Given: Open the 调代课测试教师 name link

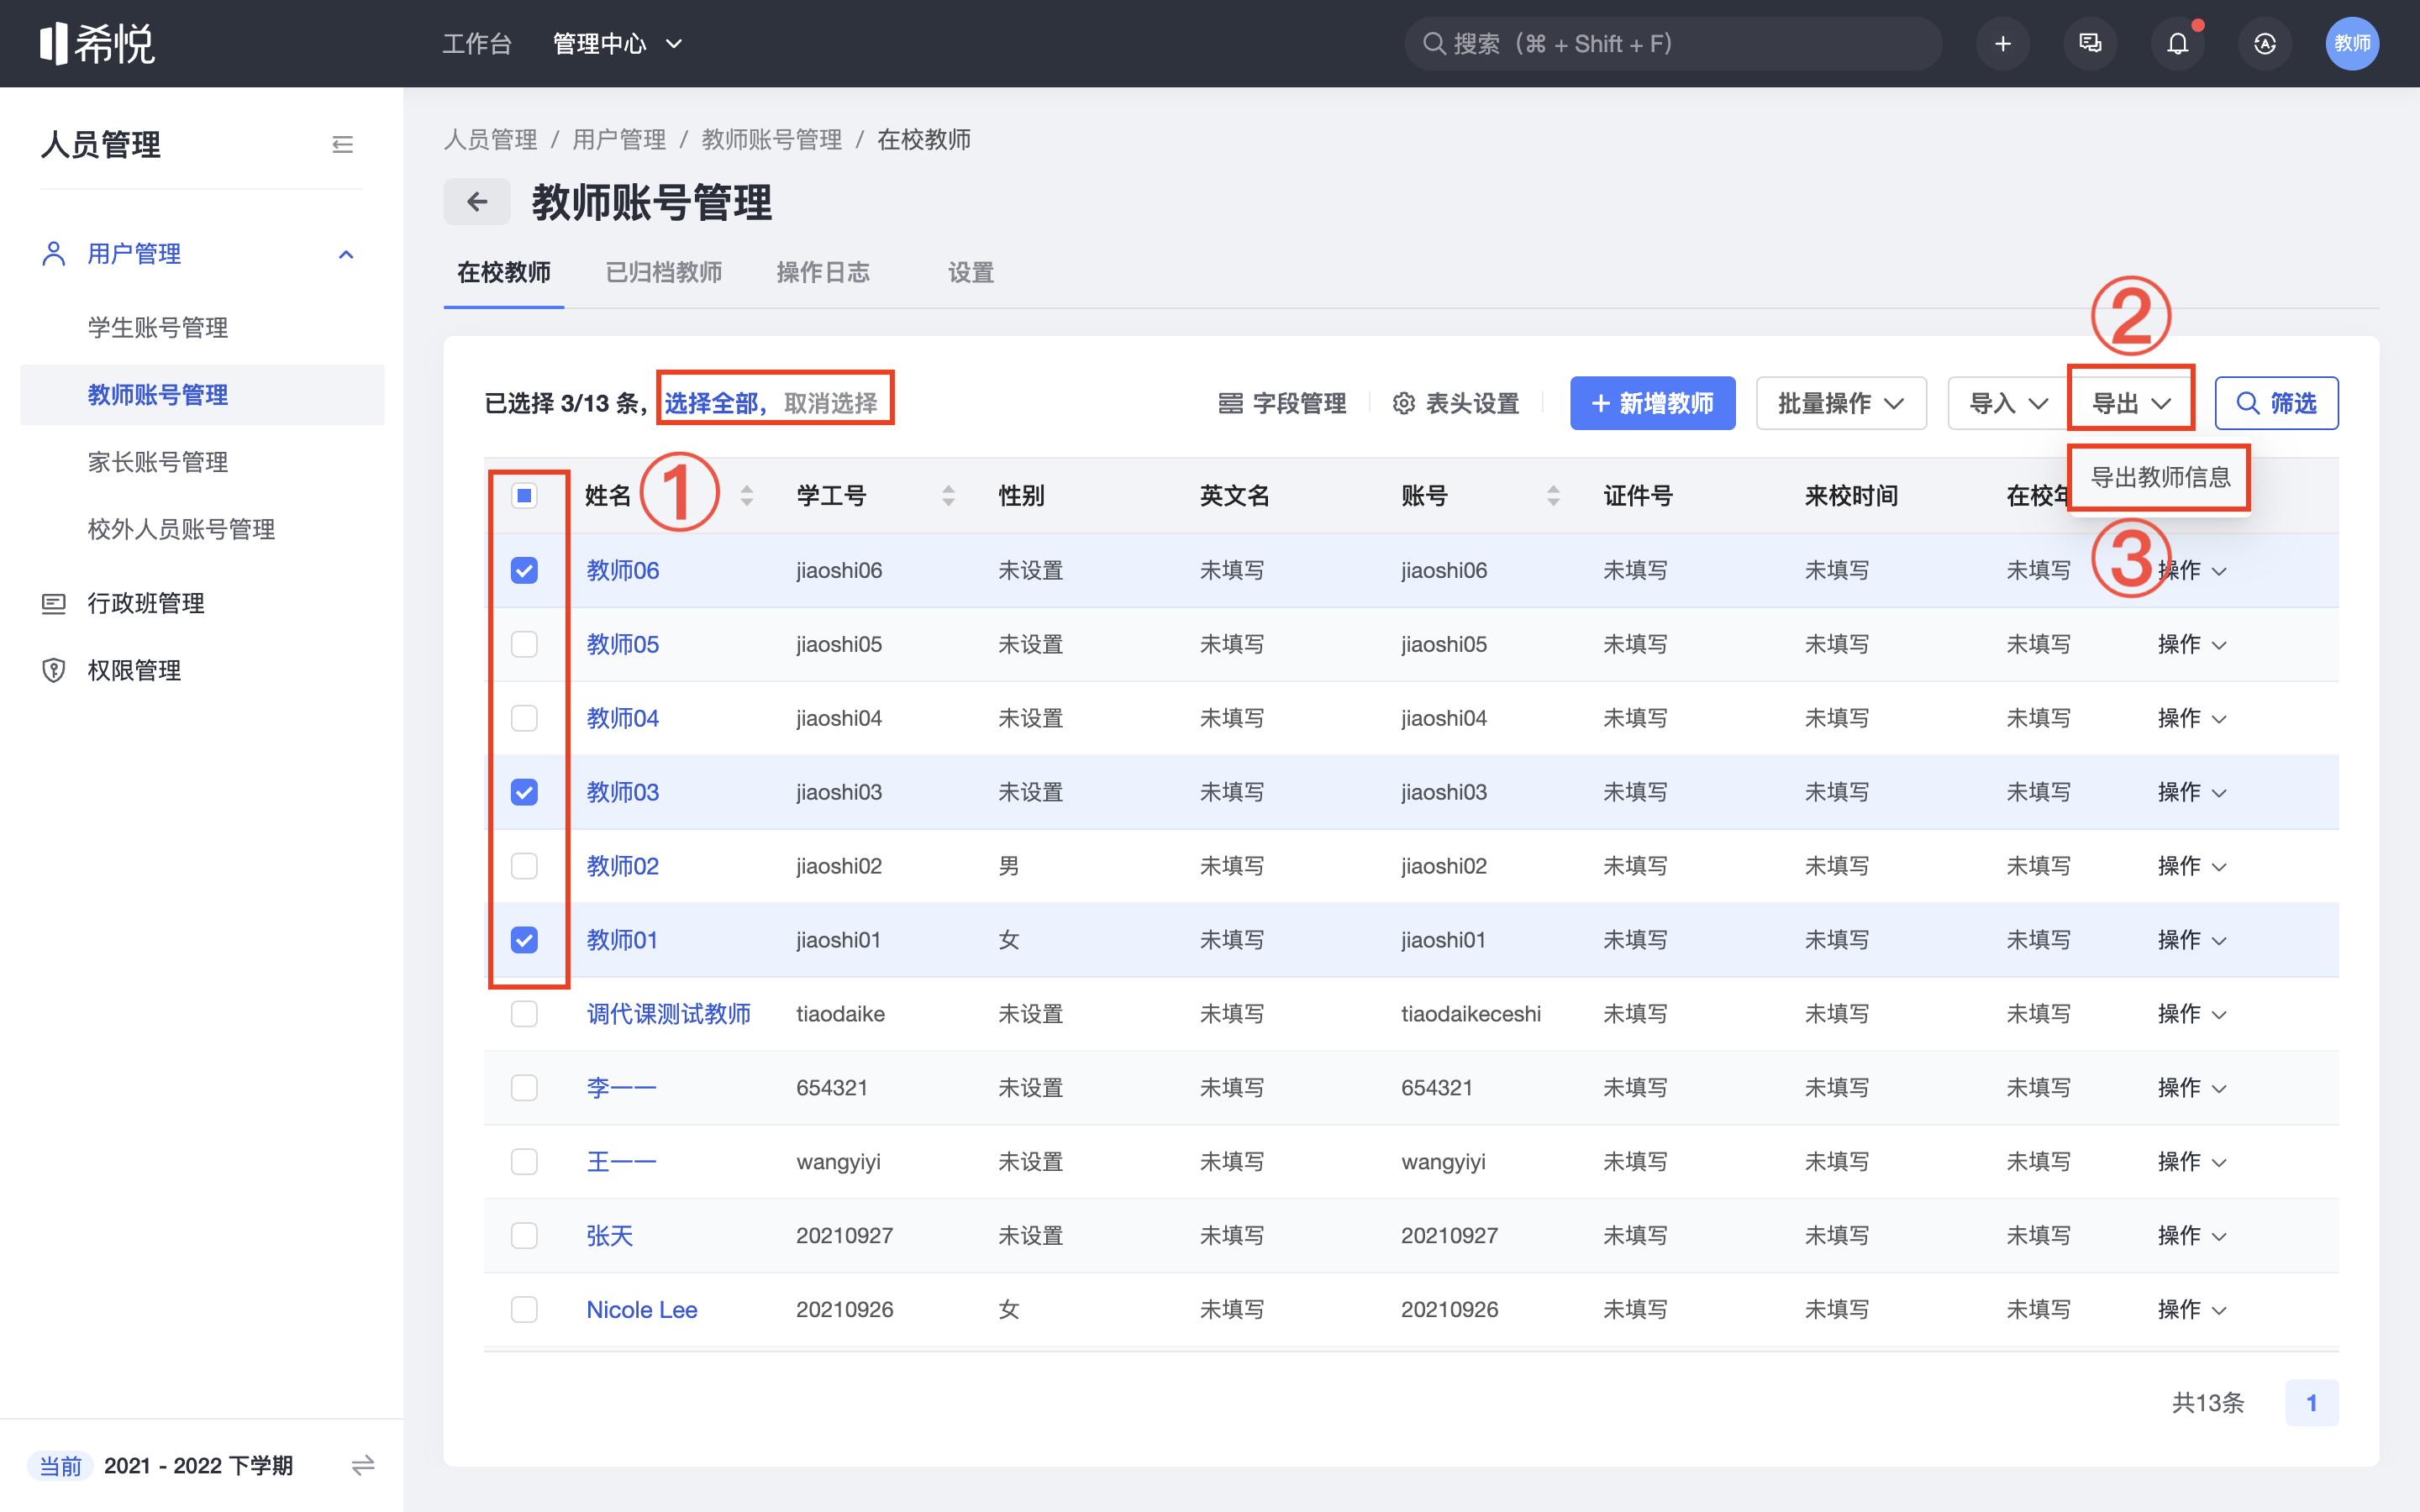Looking at the screenshot, I should point(669,1014).
